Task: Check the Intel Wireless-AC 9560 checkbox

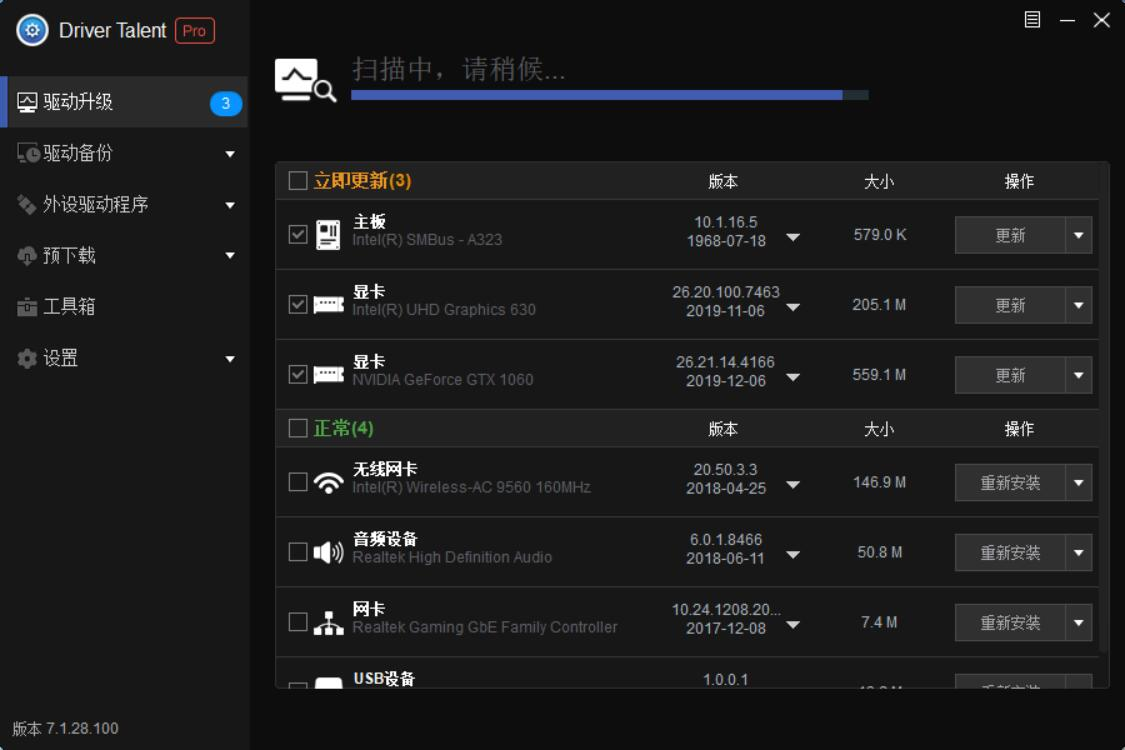Action: (298, 482)
